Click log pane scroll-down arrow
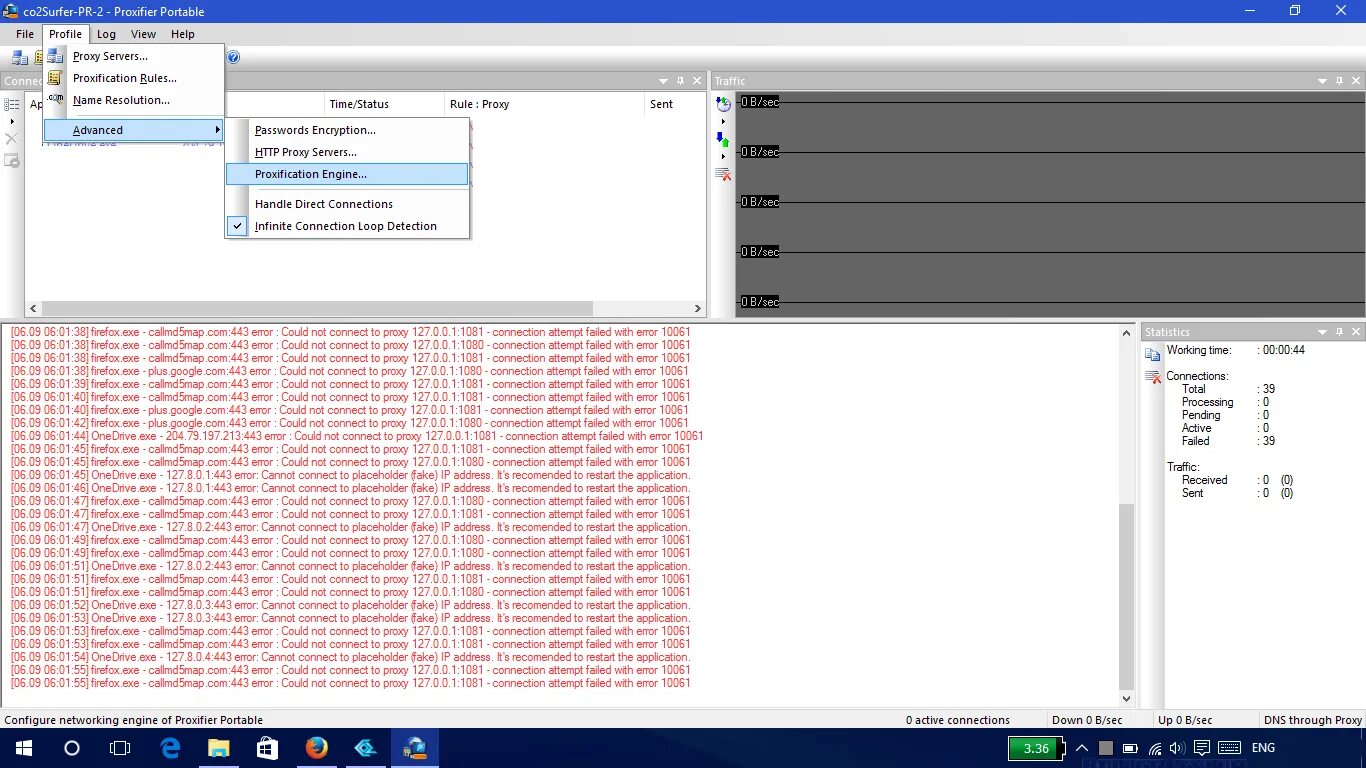Viewport: 1366px width, 768px height. 1127,699
